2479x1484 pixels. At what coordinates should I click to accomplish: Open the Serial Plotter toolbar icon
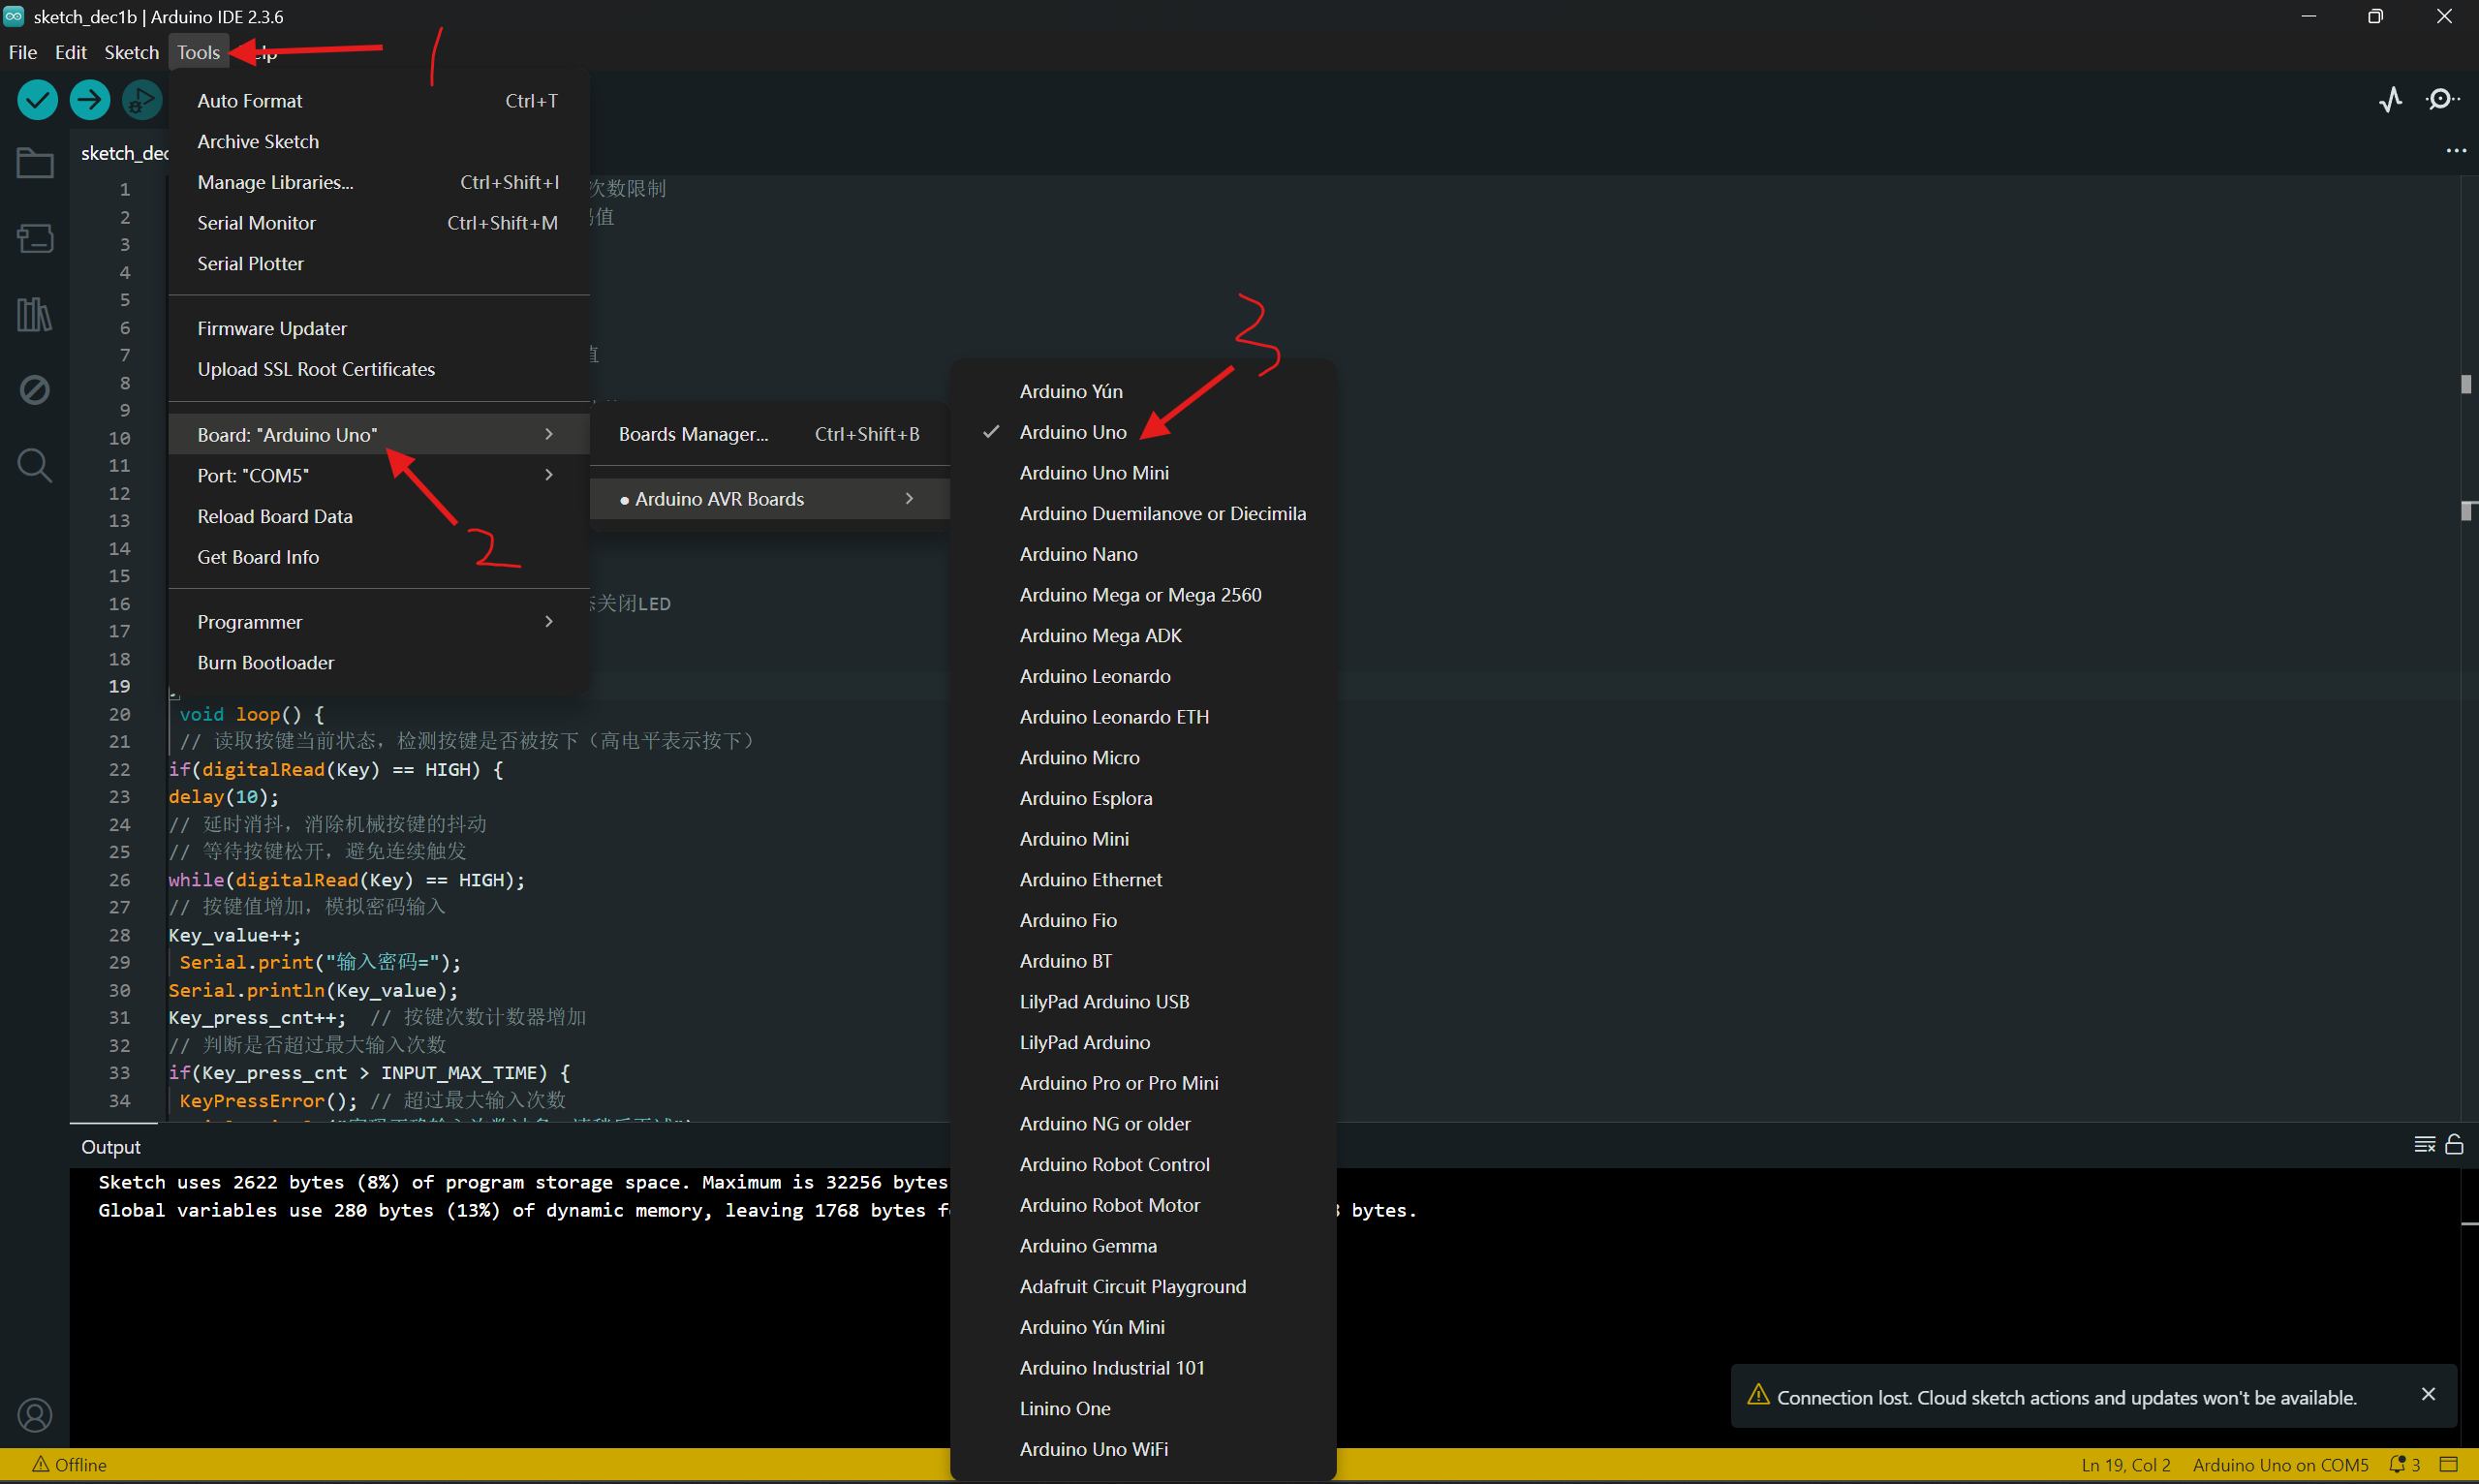point(2390,99)
